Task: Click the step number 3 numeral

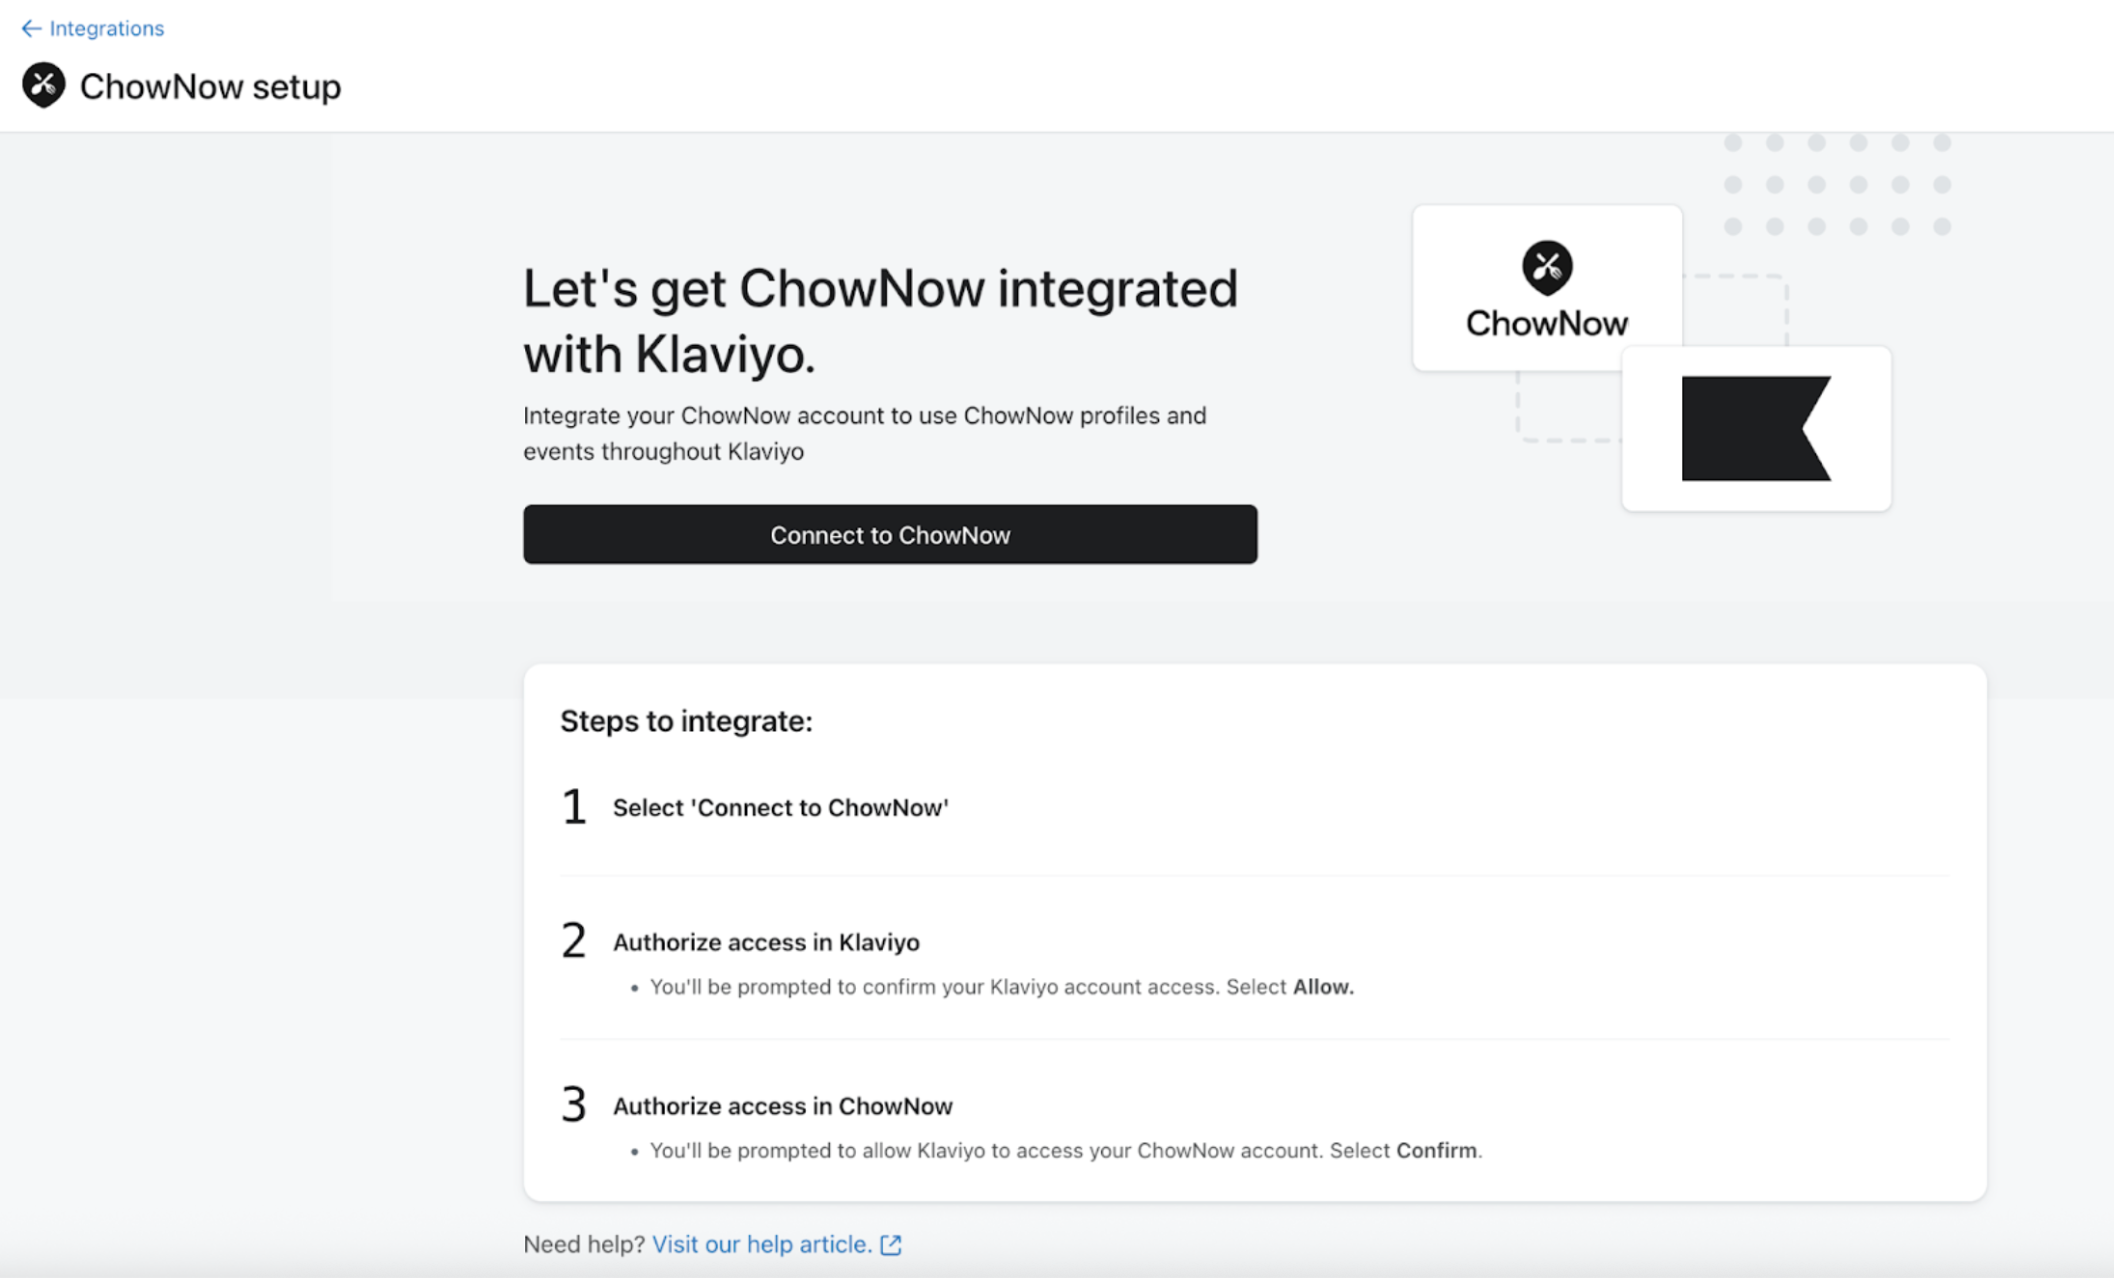Action: [x=573, y=1105]
